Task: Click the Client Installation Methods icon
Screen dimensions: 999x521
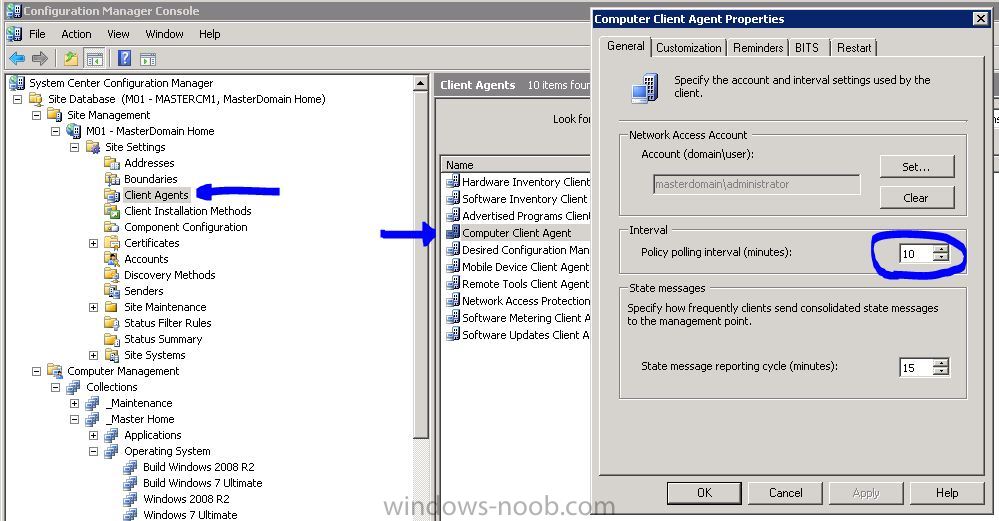Action: click(112, 211)
